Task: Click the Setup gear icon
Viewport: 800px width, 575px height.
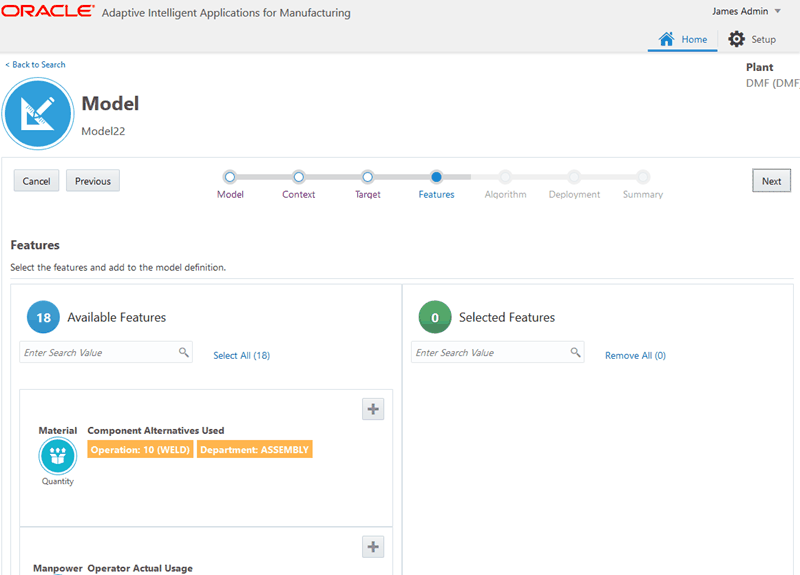Action: click(x=737, y=39)
